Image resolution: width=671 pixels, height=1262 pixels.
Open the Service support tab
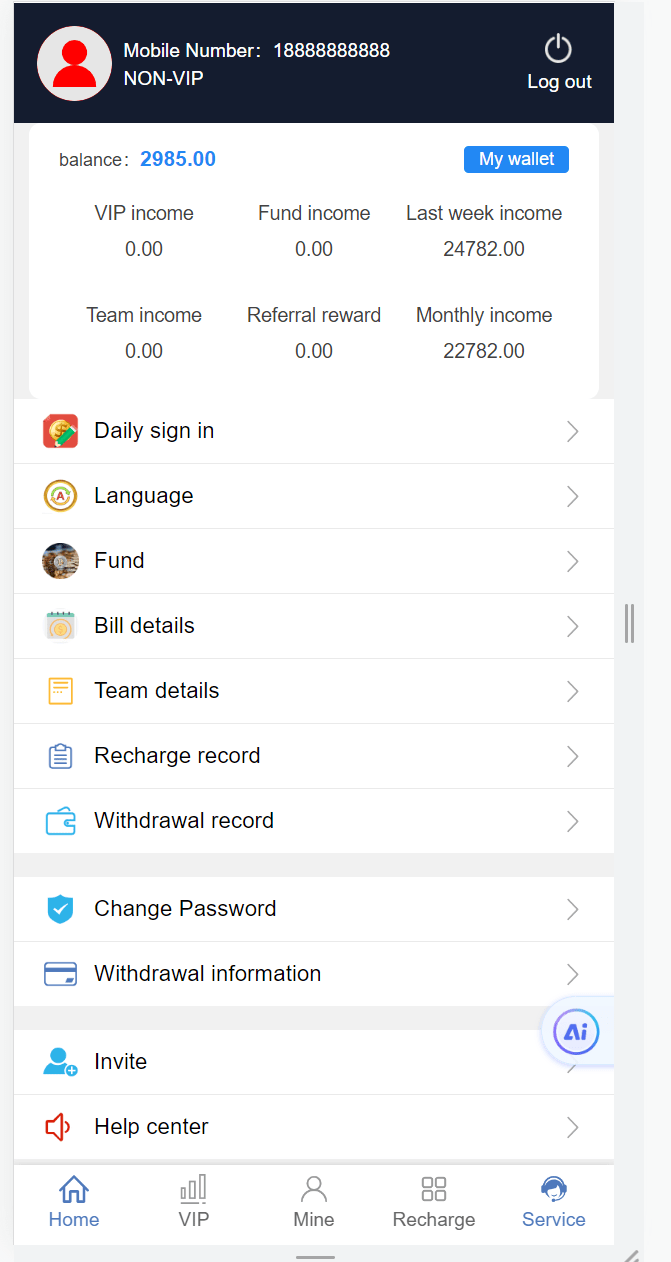click(554, 1202)
